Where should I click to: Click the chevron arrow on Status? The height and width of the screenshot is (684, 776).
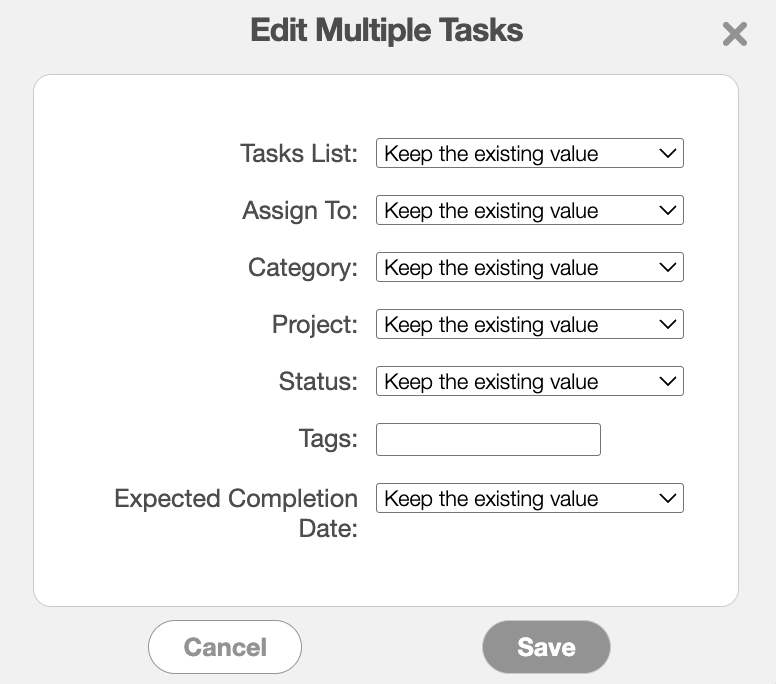click(668, 381)
